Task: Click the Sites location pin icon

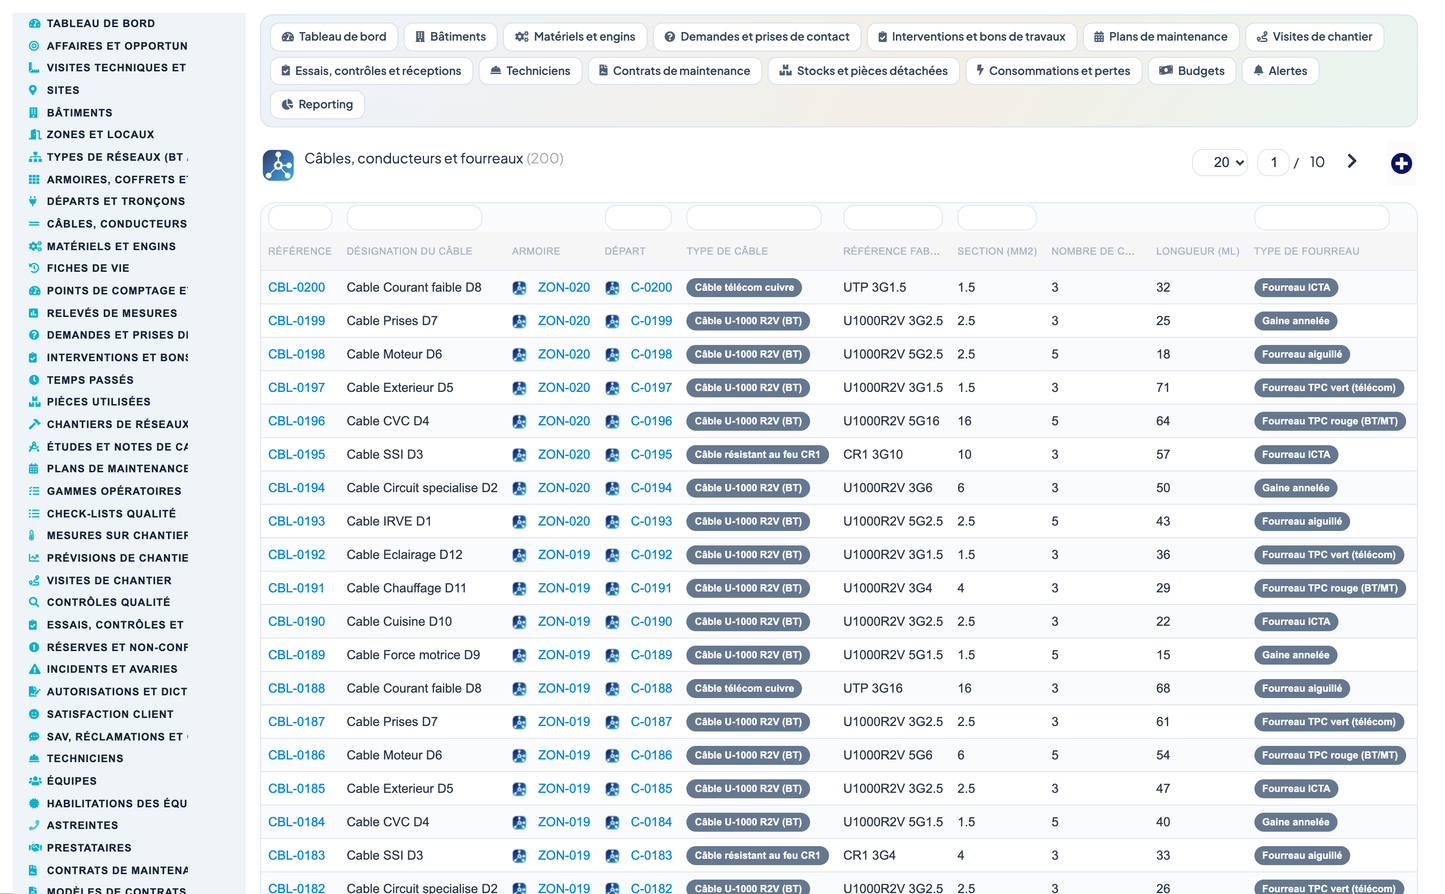Action: (34, 90)
